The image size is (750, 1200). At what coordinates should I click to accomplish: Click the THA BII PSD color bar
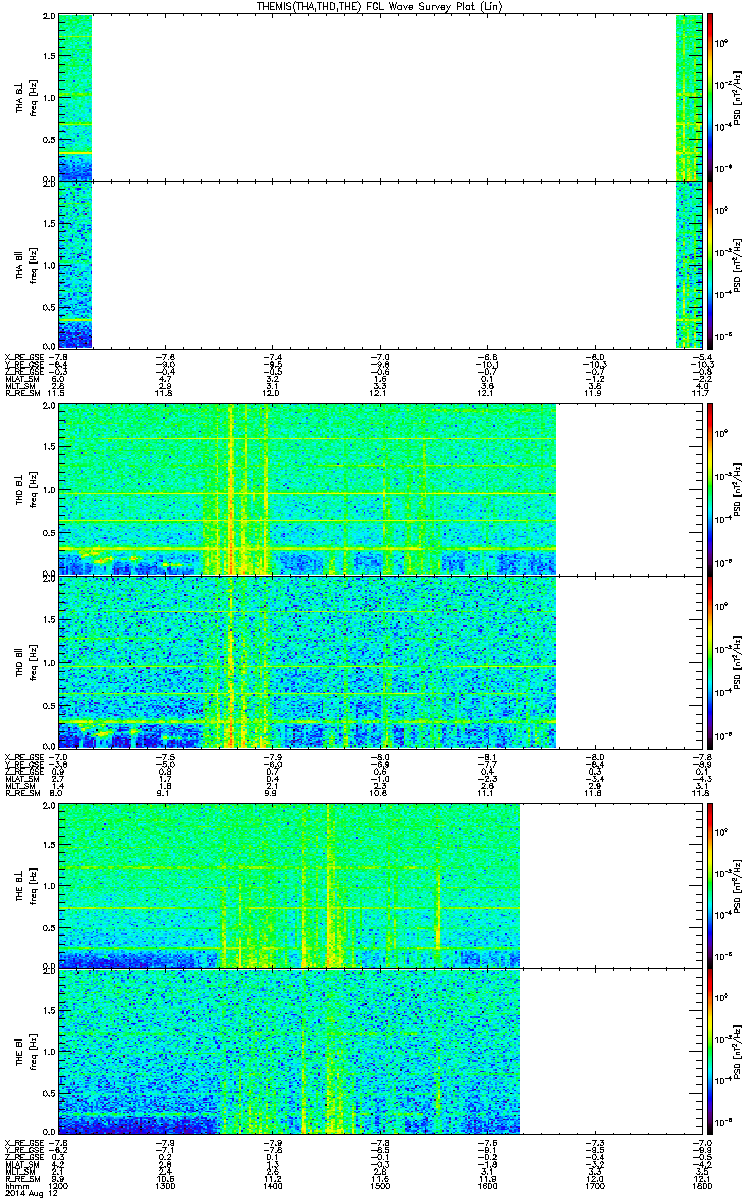point(711,264)
